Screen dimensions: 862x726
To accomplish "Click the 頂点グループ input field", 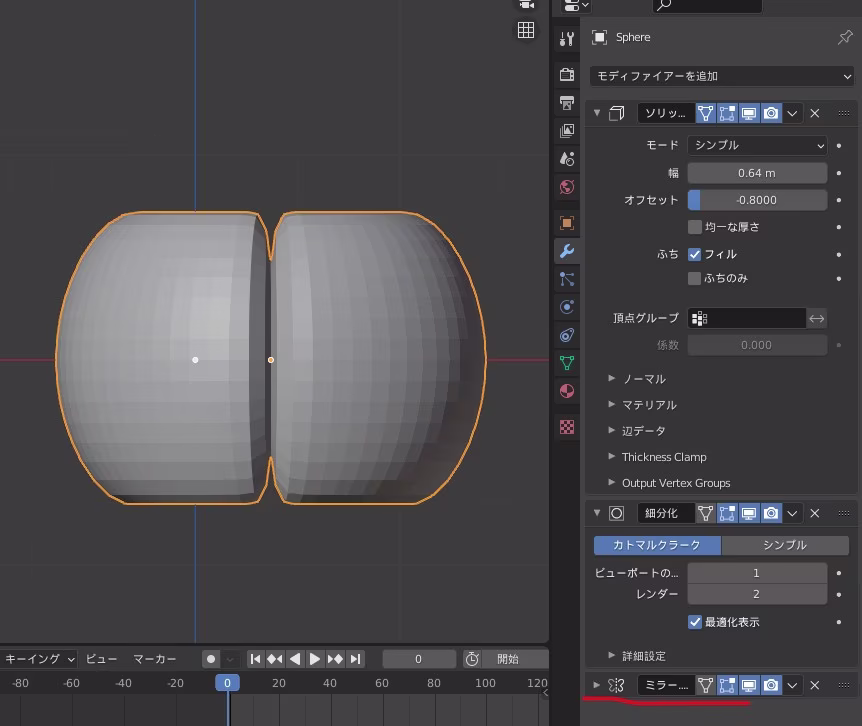I will 747,318.
